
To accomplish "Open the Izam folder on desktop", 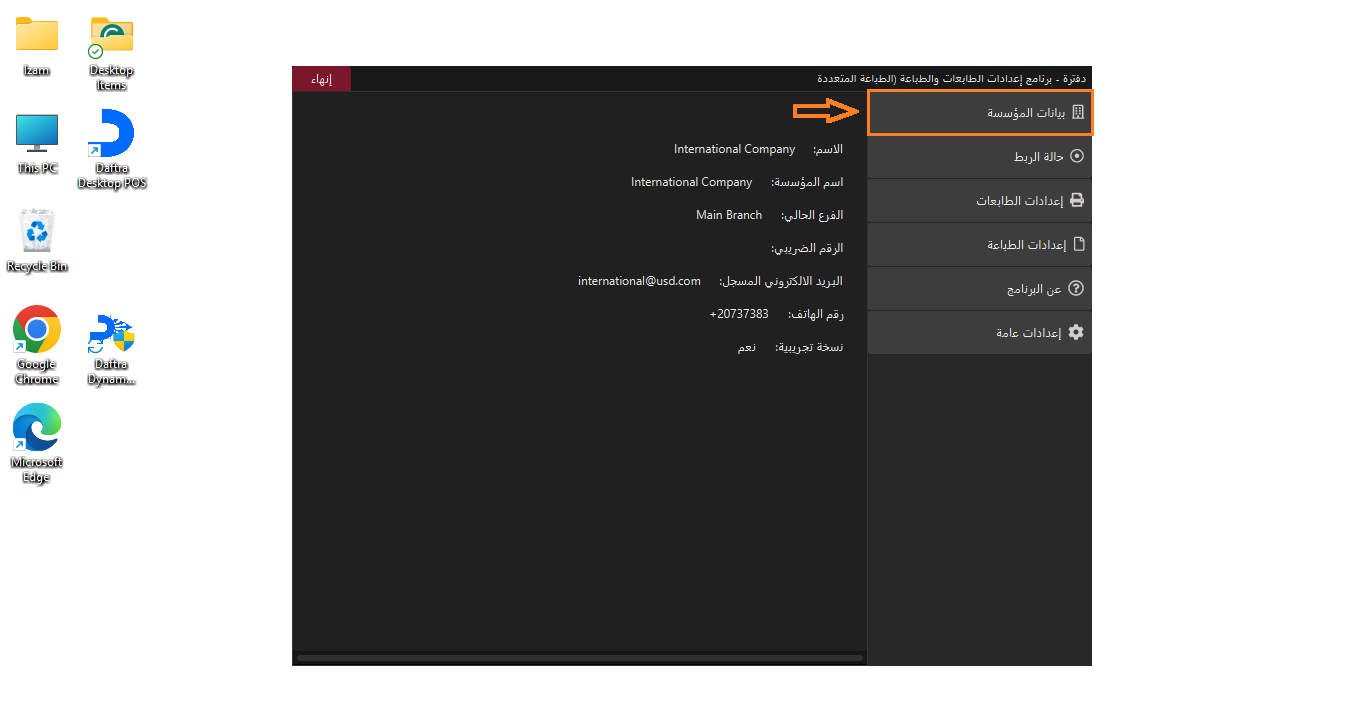I will 37,46.
